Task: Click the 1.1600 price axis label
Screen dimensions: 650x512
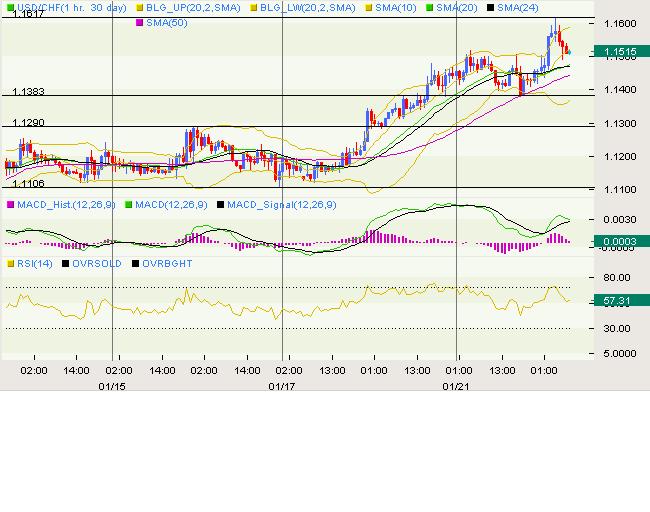Action: (620, 24)
